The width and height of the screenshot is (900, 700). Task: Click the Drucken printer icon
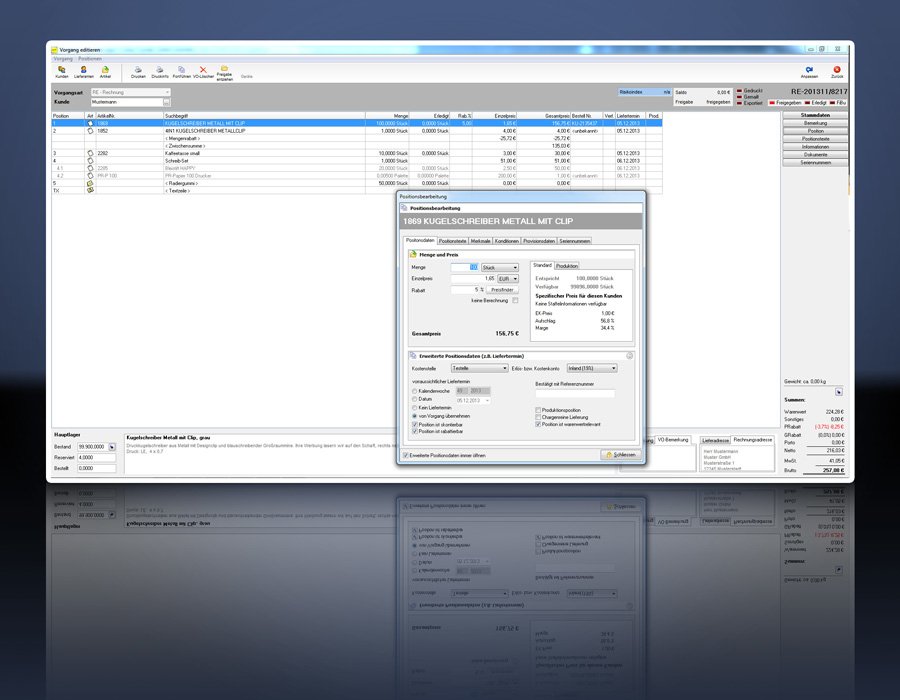(138, 69)
